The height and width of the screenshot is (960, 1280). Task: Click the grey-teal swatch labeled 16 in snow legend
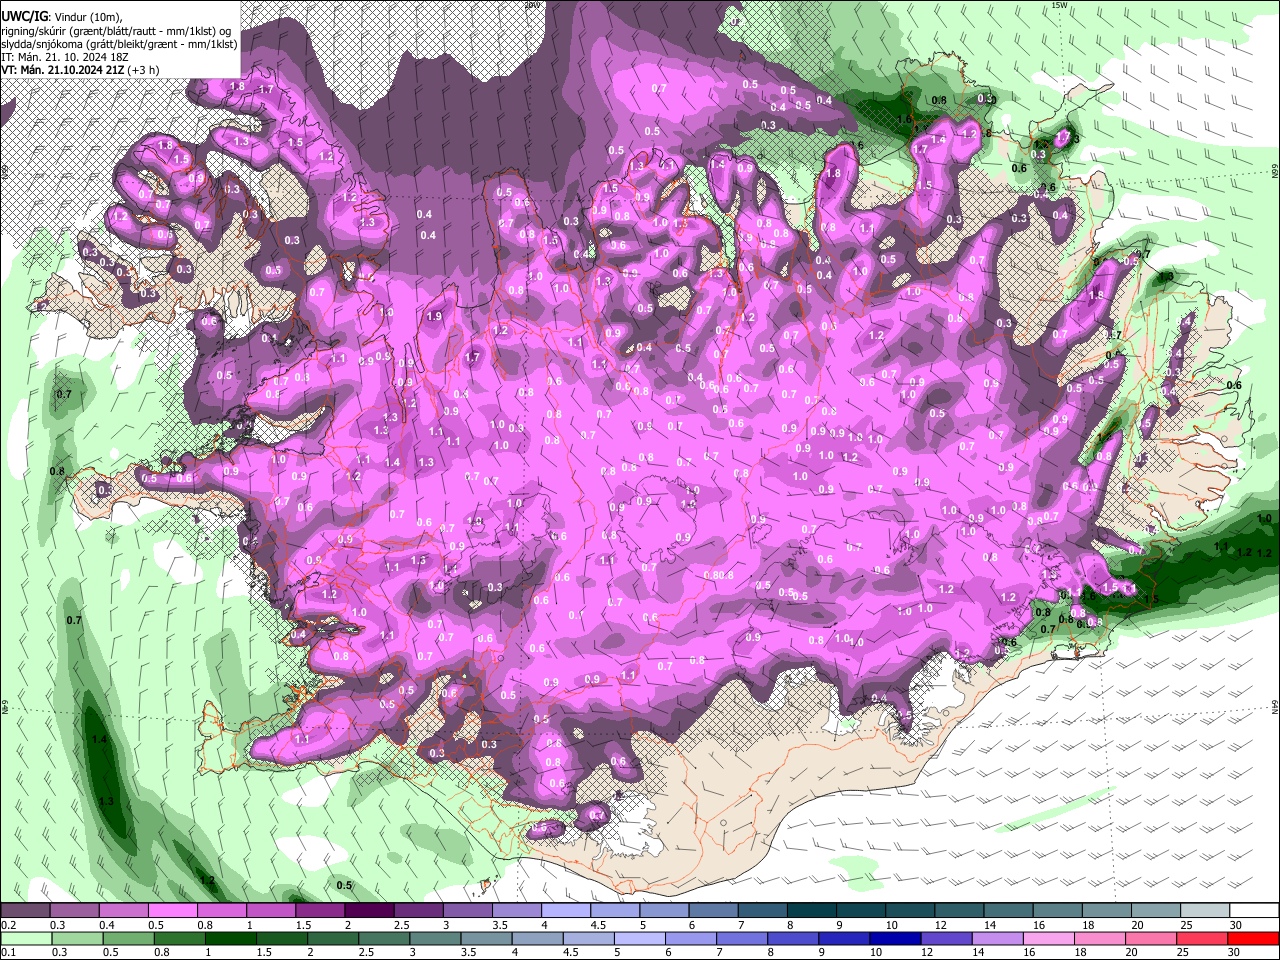(1058, 911)
